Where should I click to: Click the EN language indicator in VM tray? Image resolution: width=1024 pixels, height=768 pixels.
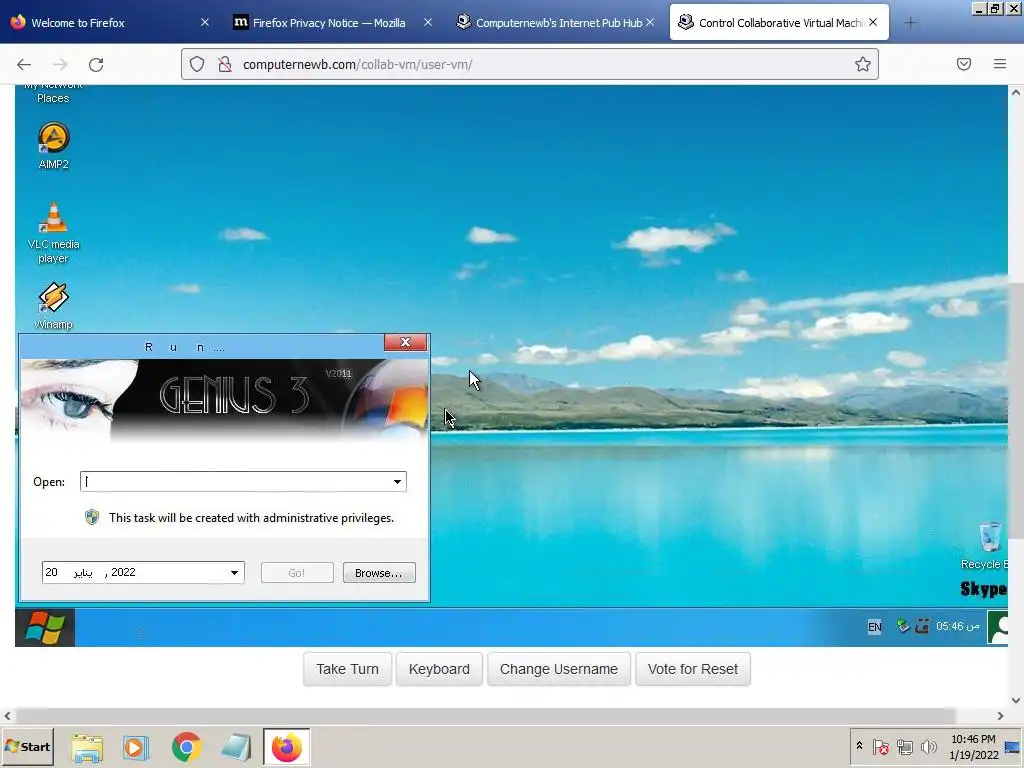(x=874, y=627)
